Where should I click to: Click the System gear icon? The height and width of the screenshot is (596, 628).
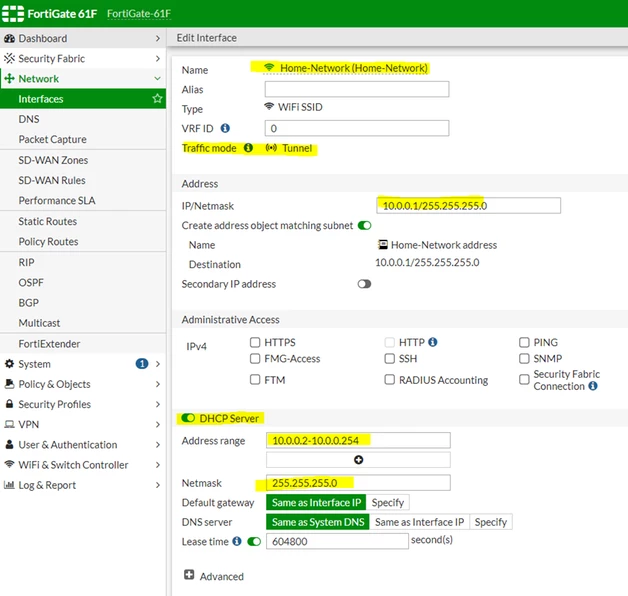[9, 364]
